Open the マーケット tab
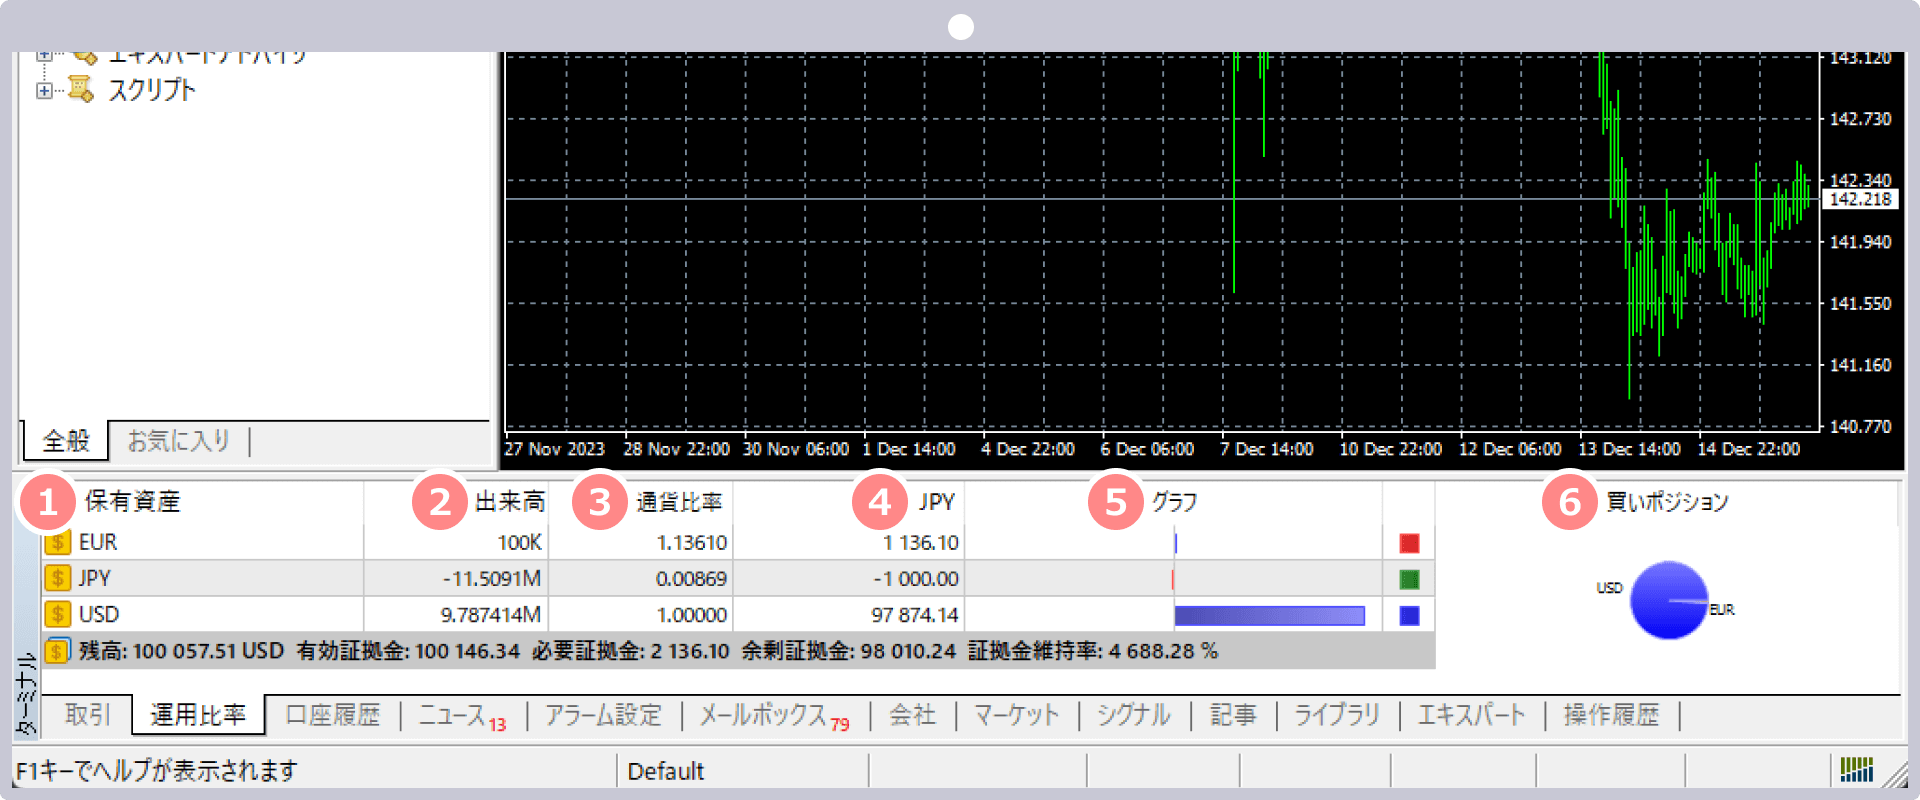This screenshot has height=800, width=1920. tap(1016, 715)
